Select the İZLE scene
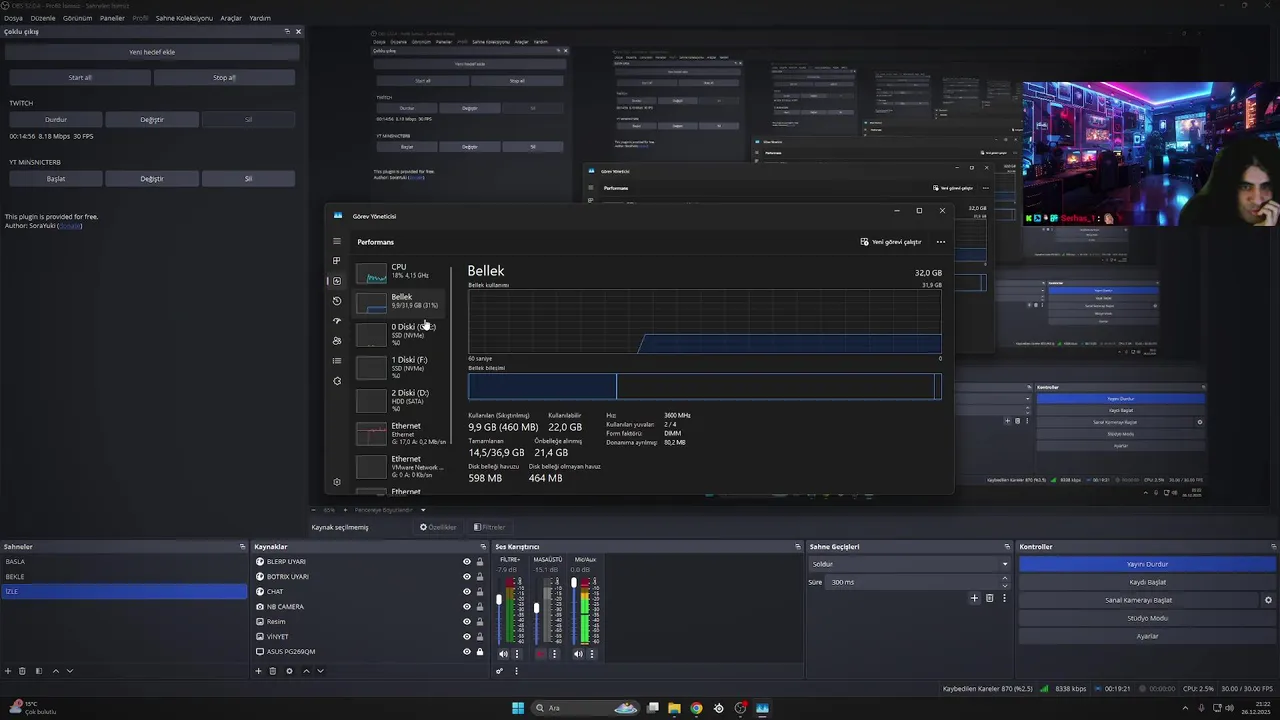 [x=123, y=592]
